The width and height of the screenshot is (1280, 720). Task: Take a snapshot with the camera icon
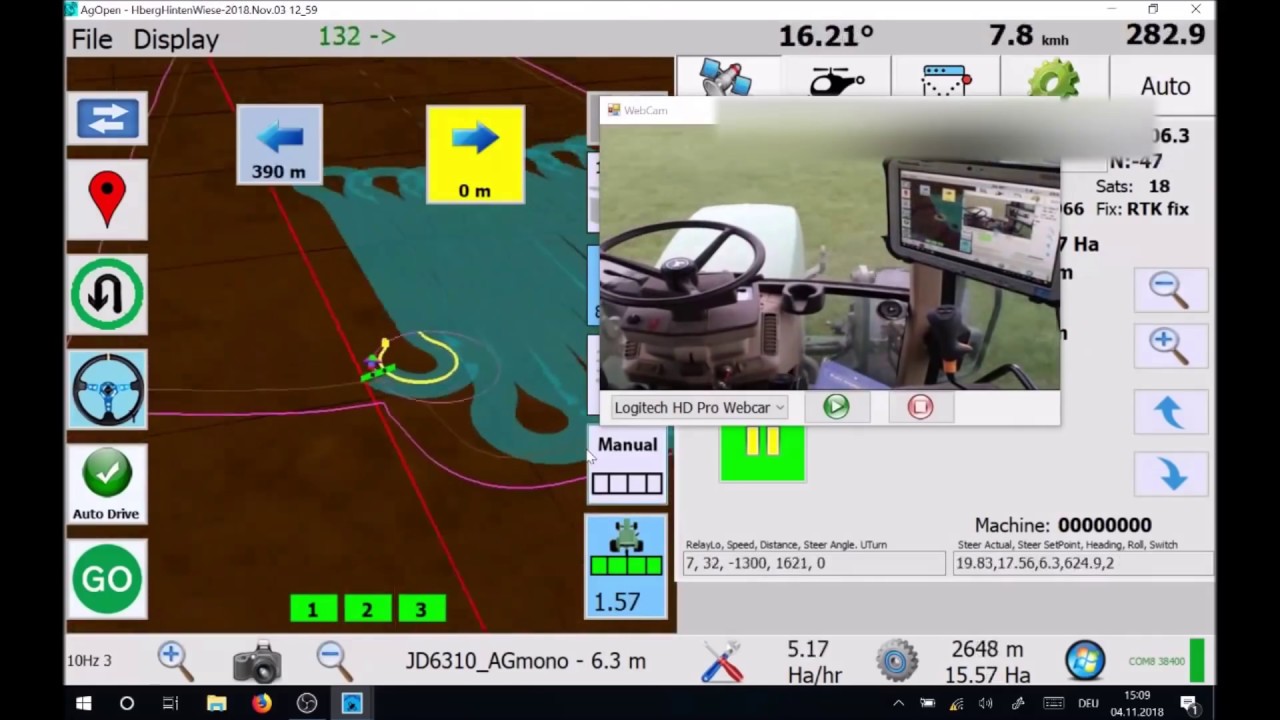point(257,662)
